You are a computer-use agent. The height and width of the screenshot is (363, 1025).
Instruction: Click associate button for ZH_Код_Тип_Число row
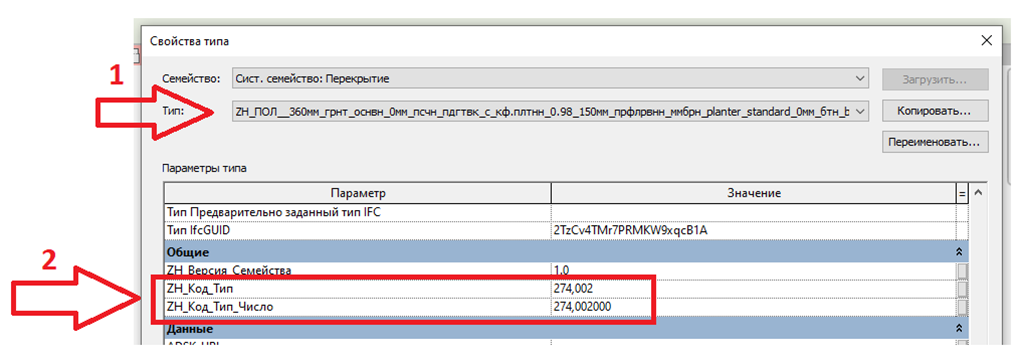962,307
